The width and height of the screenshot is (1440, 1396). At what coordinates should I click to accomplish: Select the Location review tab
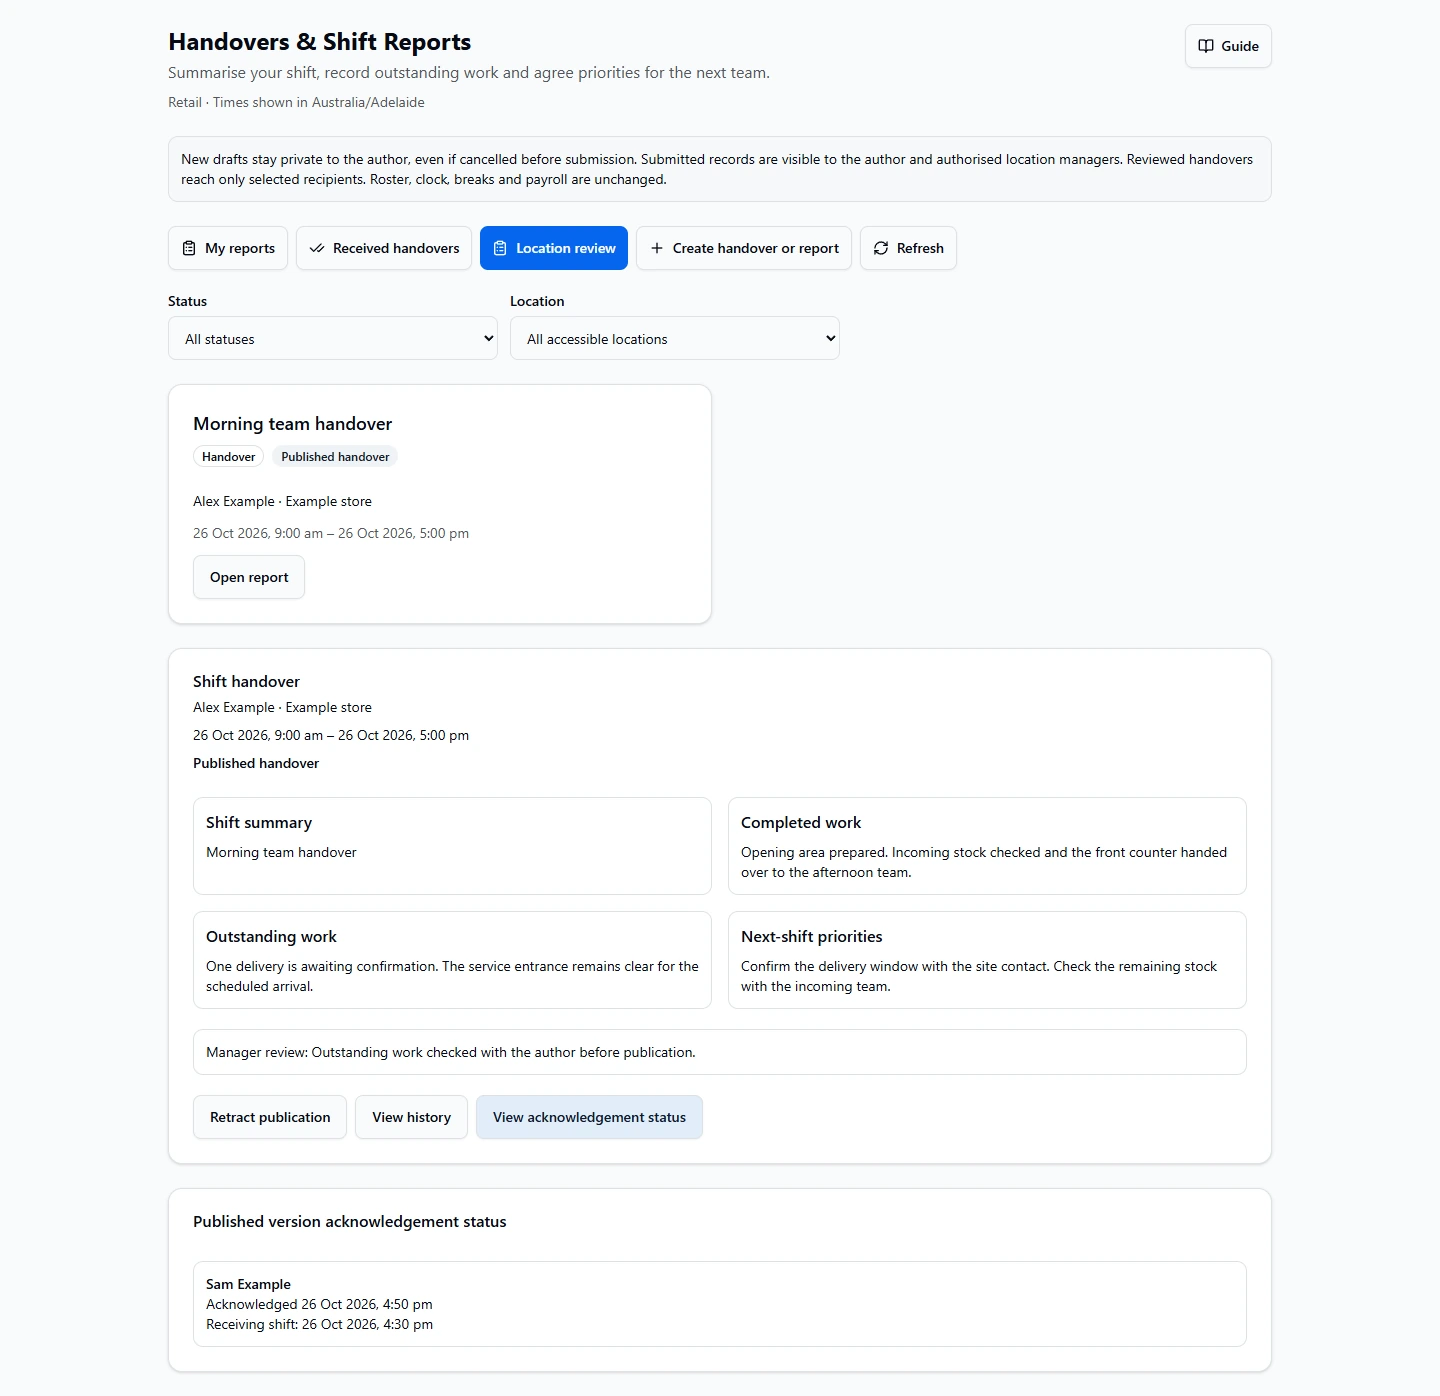pos(554,248)
